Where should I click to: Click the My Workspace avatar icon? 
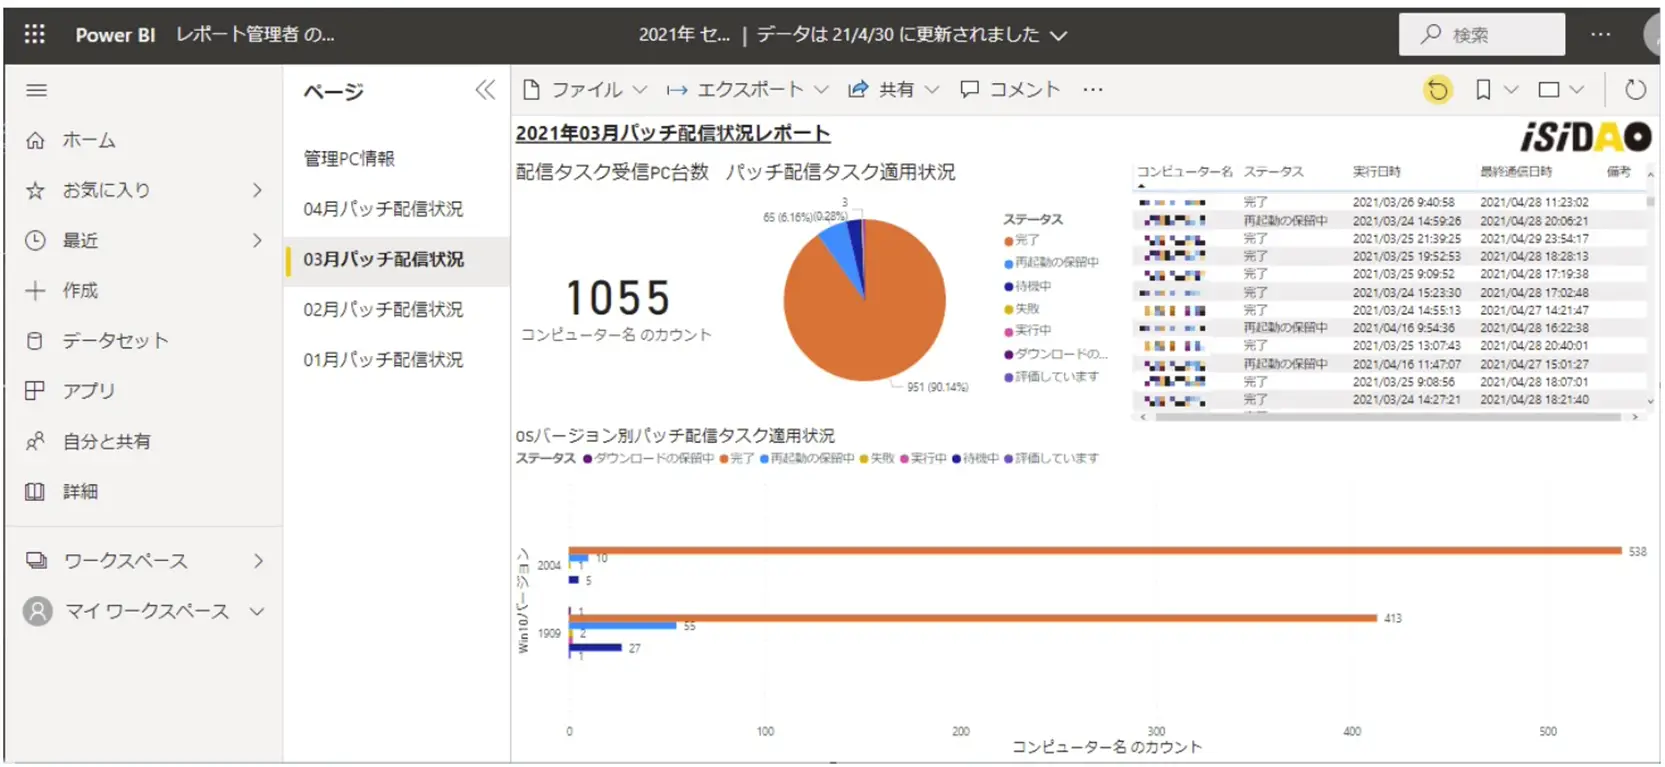coord(37,611)
